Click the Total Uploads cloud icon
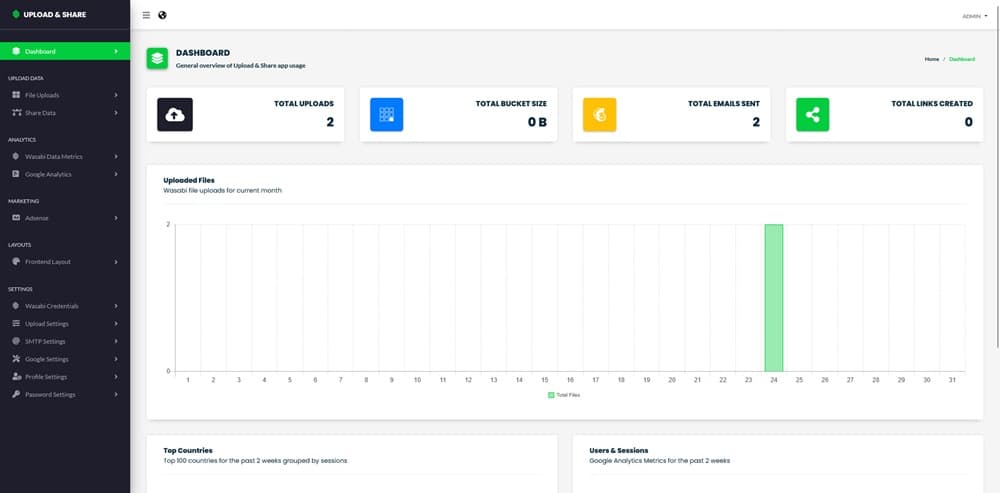The image size is (1000, 493). pos(175,115)
